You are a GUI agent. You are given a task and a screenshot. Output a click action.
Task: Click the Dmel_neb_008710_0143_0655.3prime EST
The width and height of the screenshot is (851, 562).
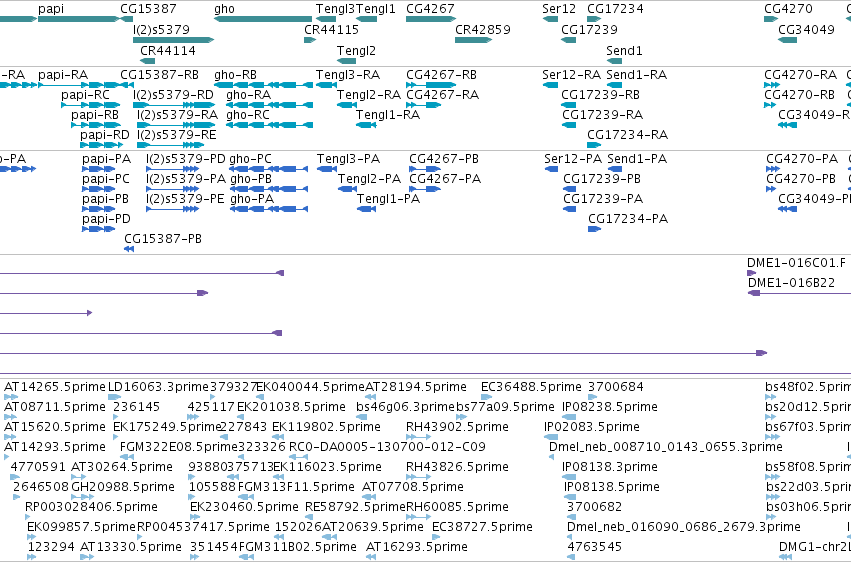(551, 457)
